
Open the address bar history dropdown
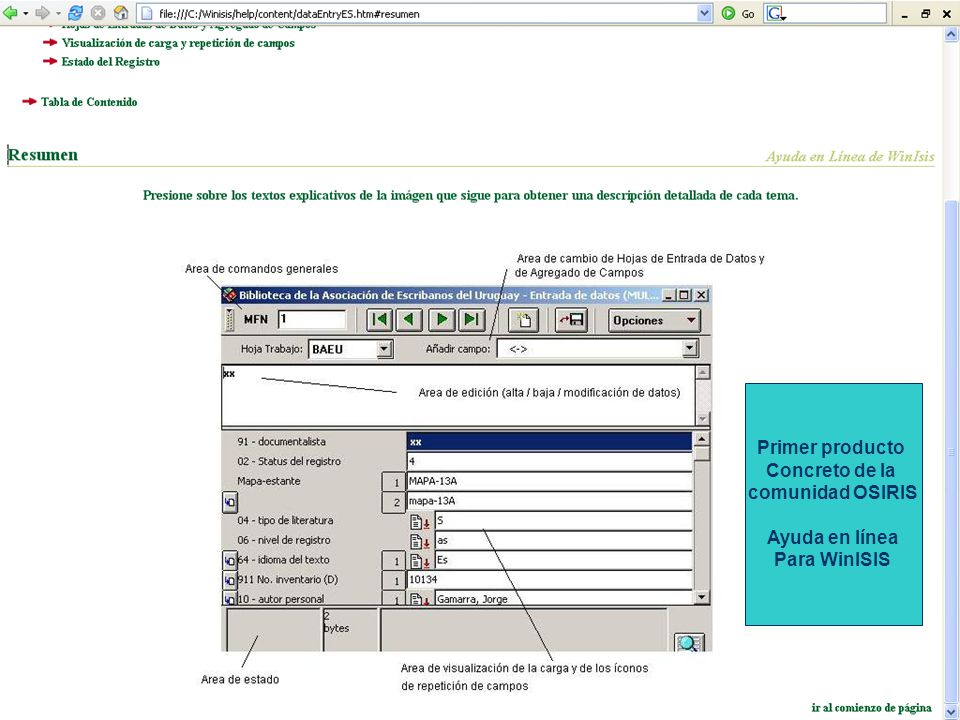(x=705, y=13)
